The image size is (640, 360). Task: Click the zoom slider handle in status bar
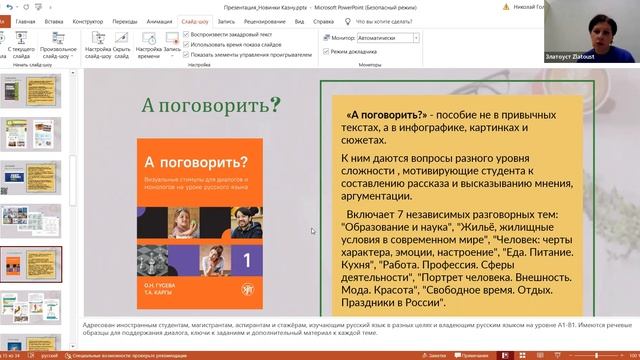coord(596,356)
